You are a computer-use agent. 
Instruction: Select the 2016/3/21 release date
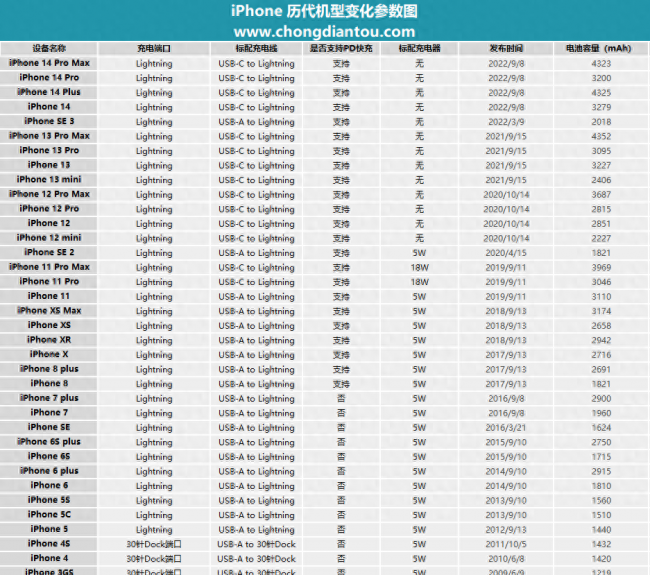(x=506, y=427)
